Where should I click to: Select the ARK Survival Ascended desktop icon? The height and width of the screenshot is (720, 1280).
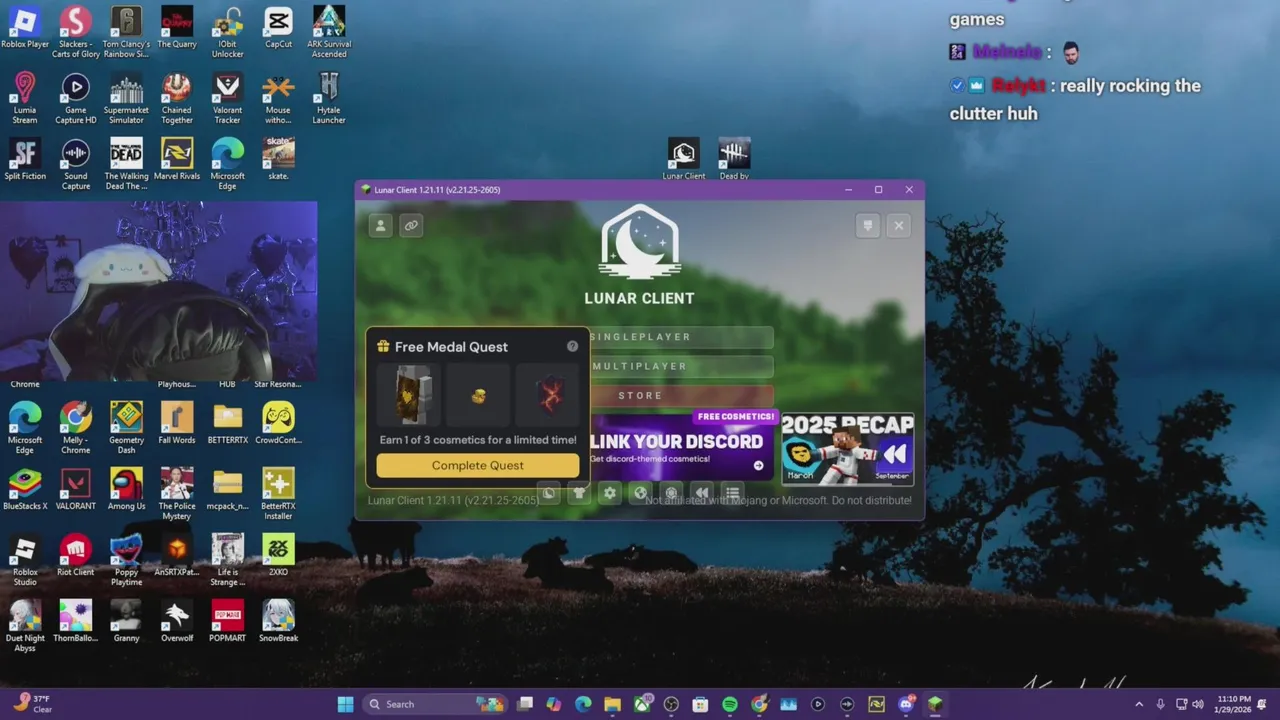coord(329,31)
